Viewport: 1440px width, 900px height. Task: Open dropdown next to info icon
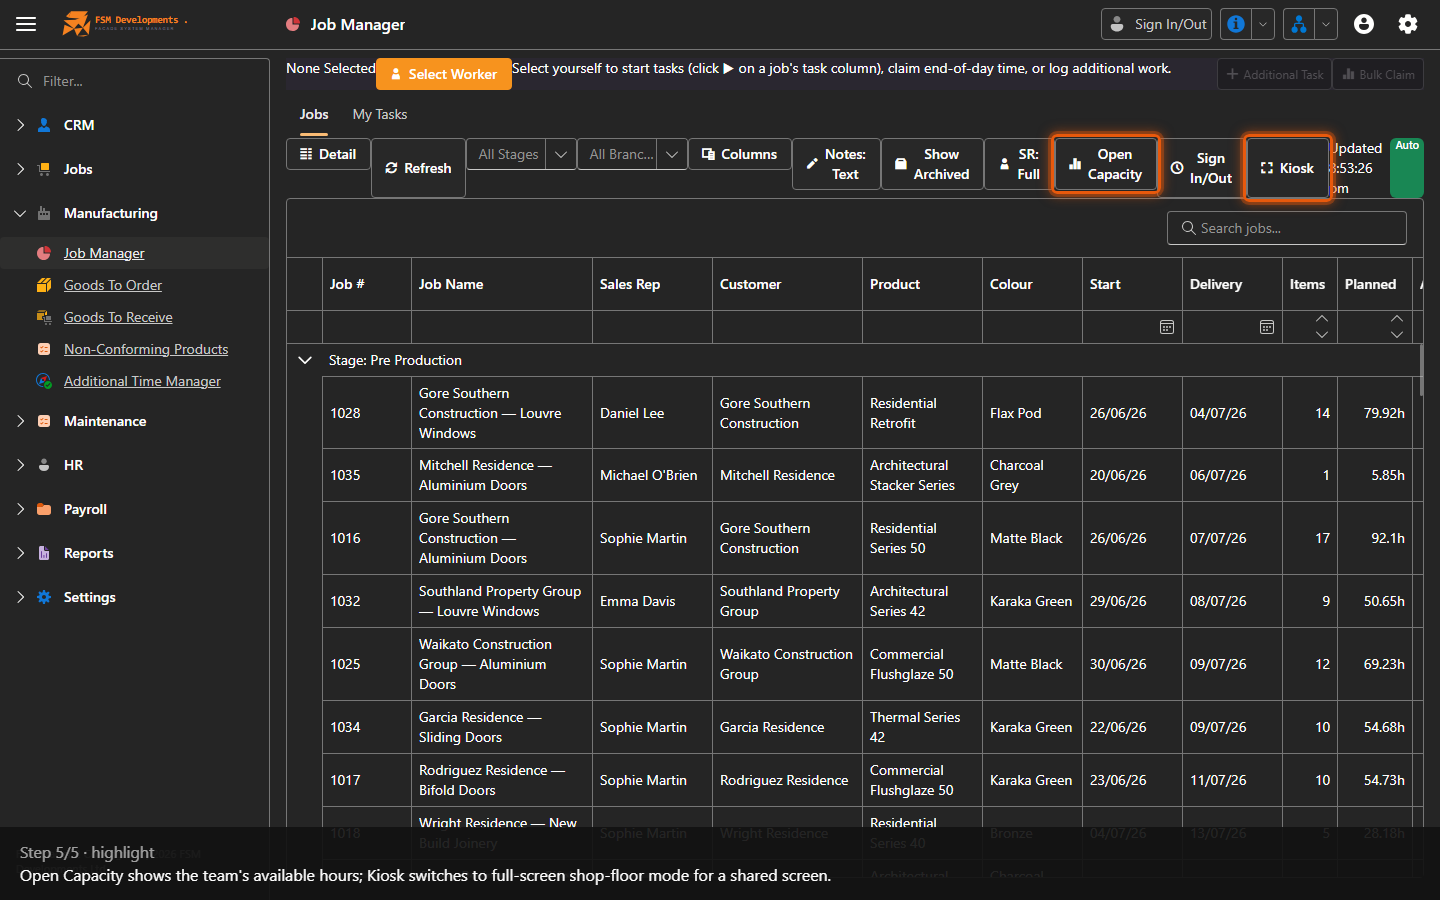click(1263, 24)
